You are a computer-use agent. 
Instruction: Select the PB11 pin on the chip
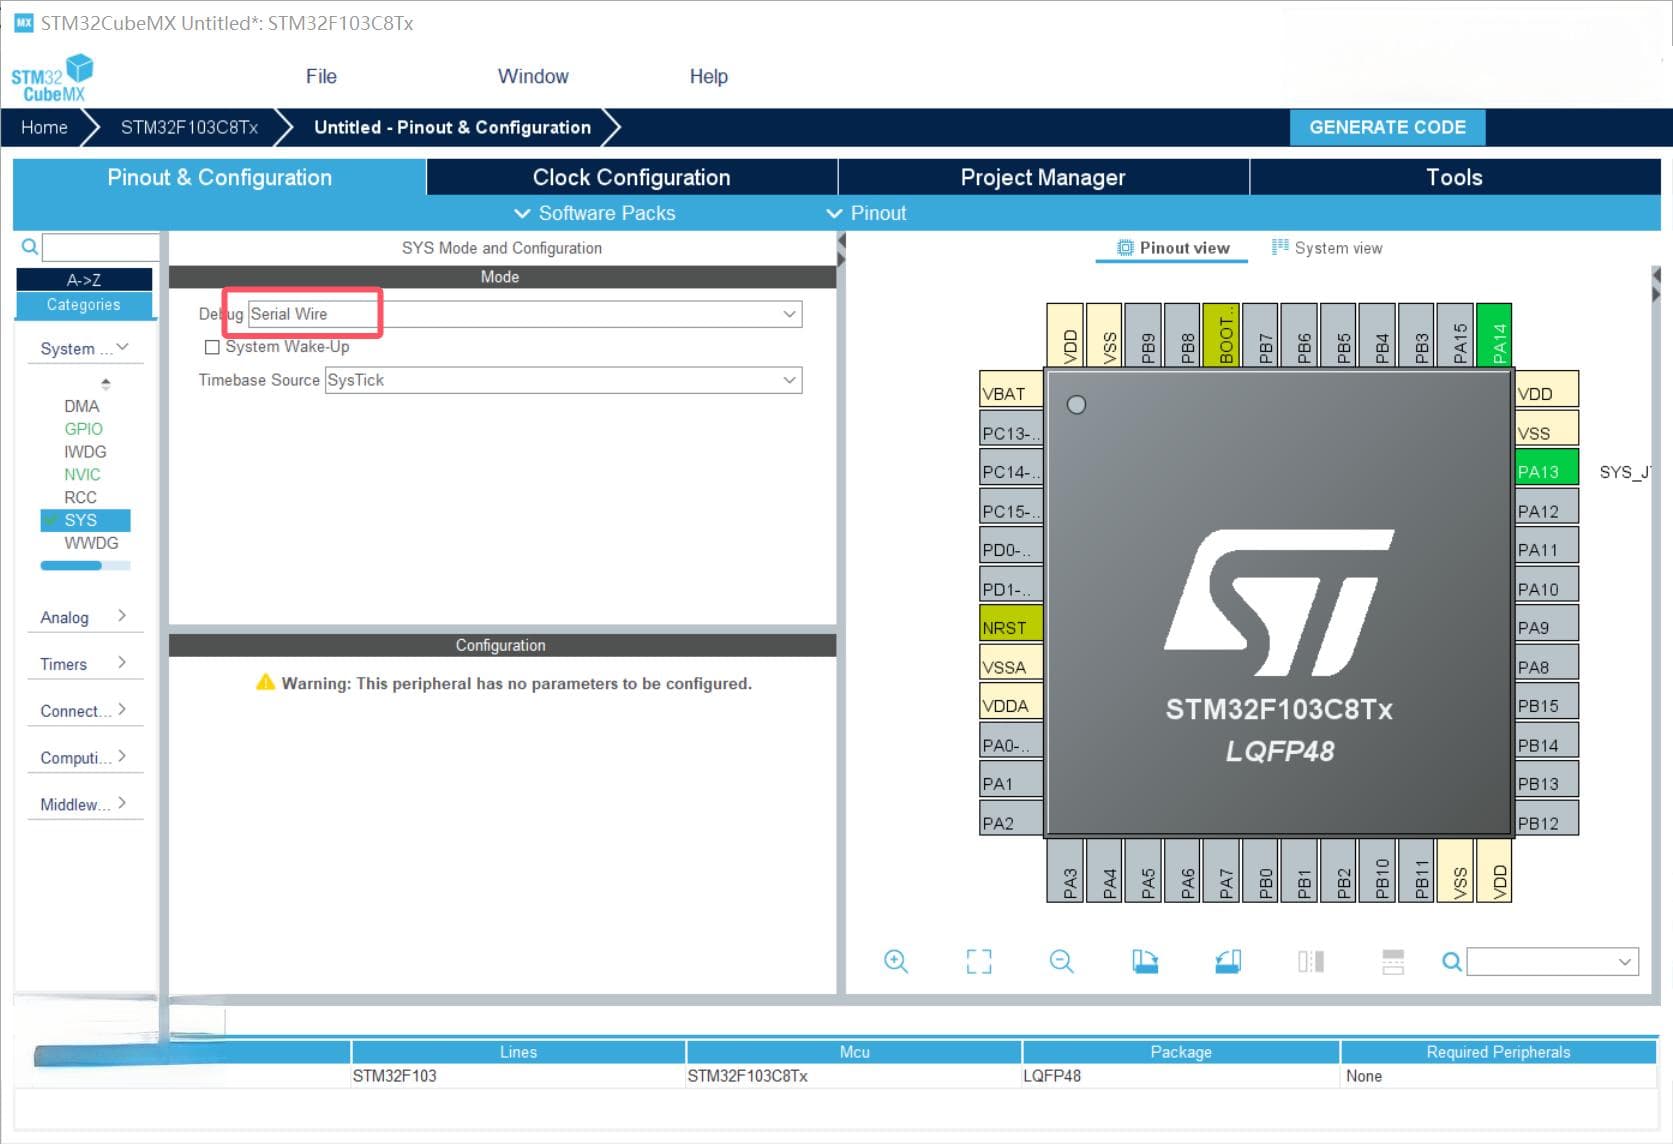click(x=1416, y=872)
